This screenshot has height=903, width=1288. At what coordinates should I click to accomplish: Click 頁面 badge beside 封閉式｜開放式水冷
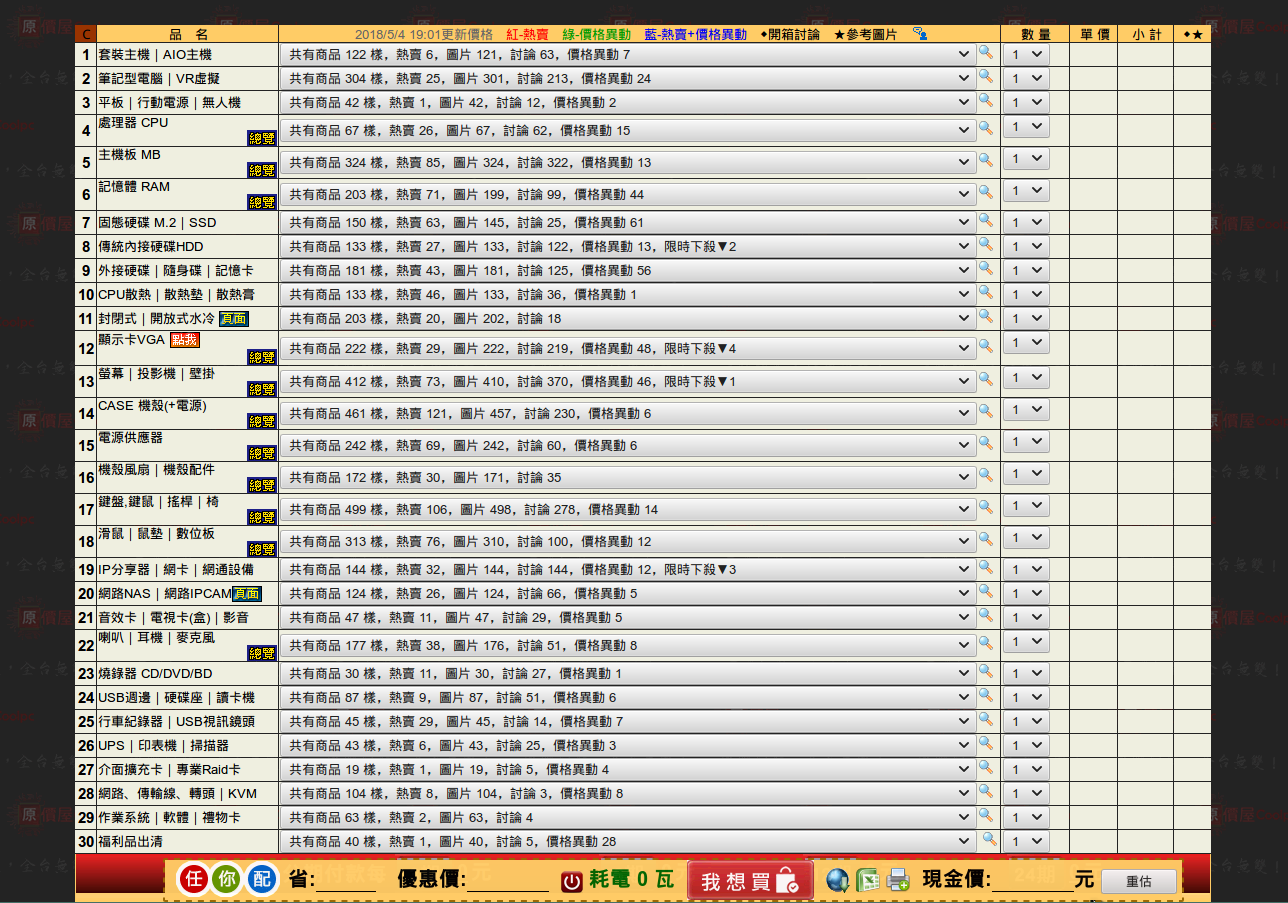click(234, 318)
